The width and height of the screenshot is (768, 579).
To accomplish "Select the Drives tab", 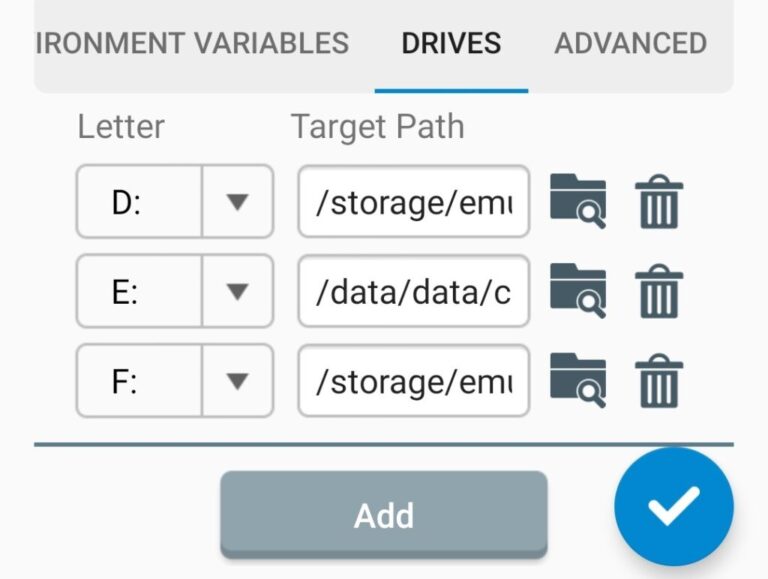I will [x=451, y=44].
